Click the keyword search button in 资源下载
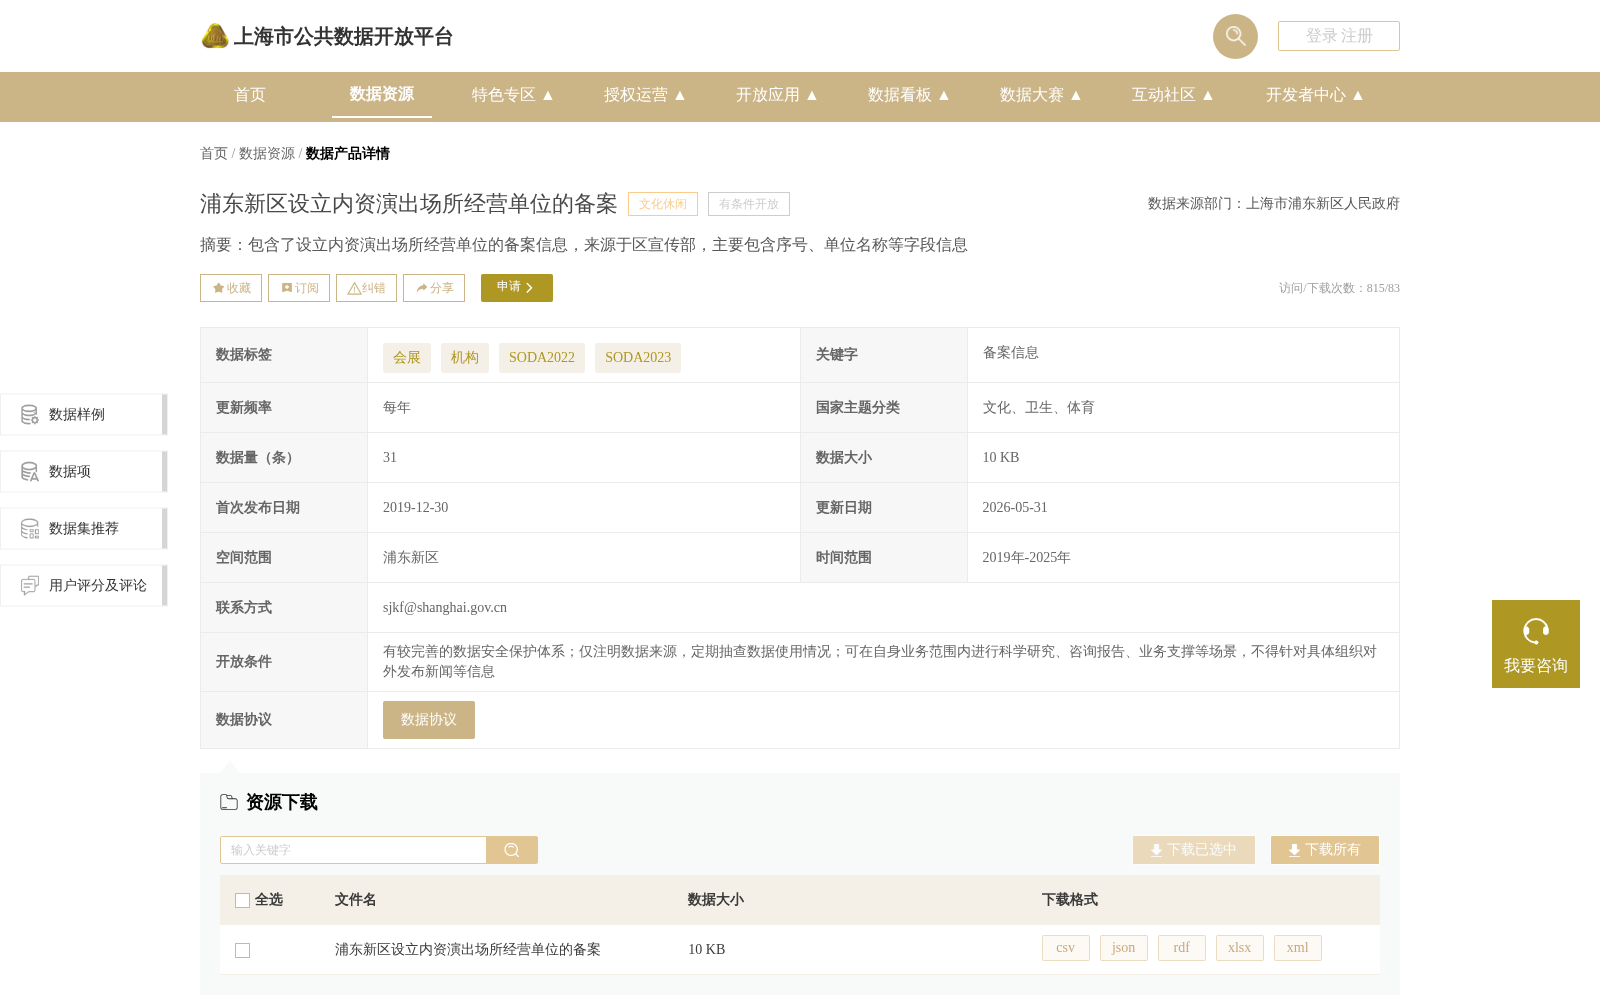This screenshot has width=1600, height=1000. click(512, 850)
